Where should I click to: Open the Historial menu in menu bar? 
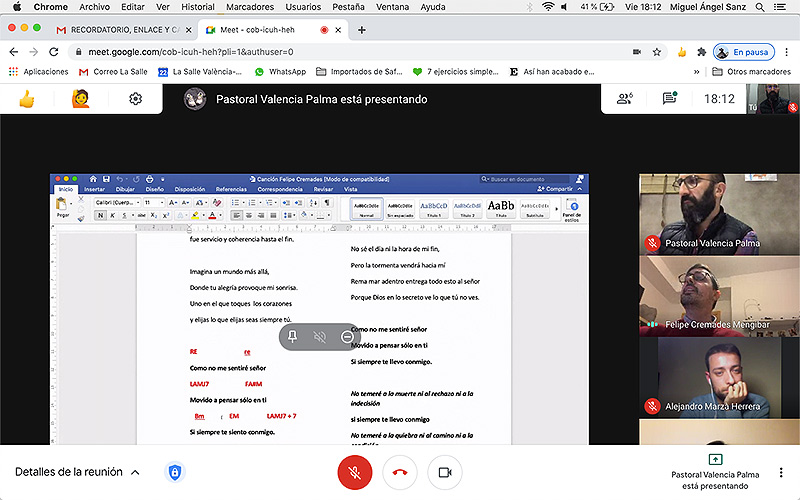pos(198,7)
